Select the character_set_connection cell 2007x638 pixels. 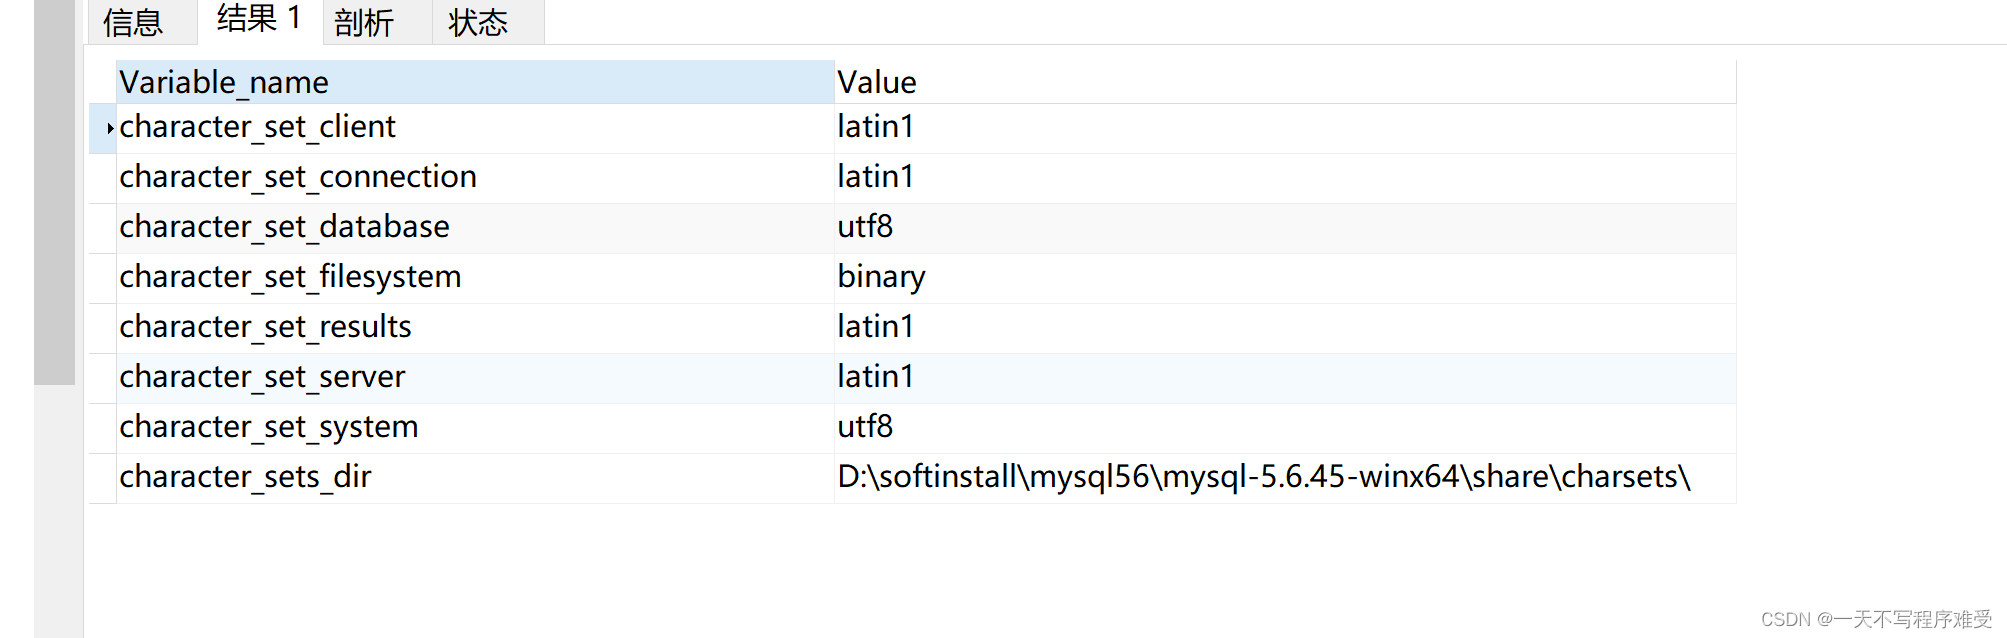pos(475,178)
